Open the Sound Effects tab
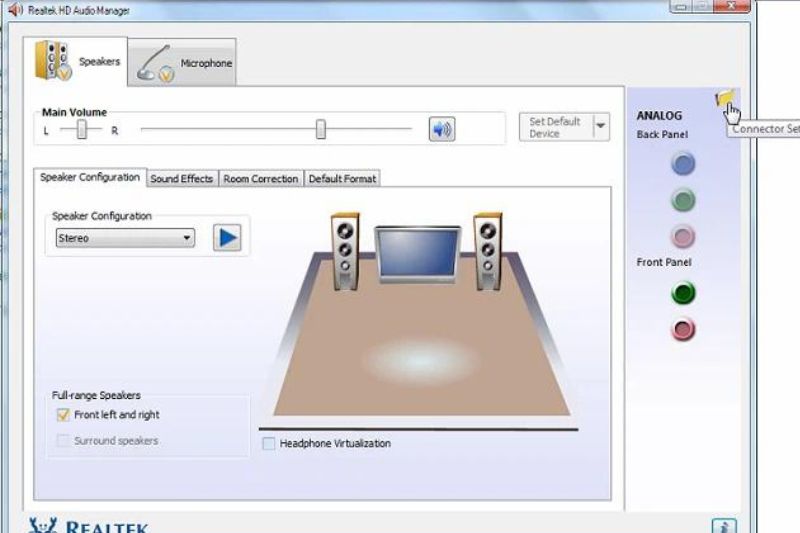This screenshot has height=533, width=800. (x=182, y=179)
